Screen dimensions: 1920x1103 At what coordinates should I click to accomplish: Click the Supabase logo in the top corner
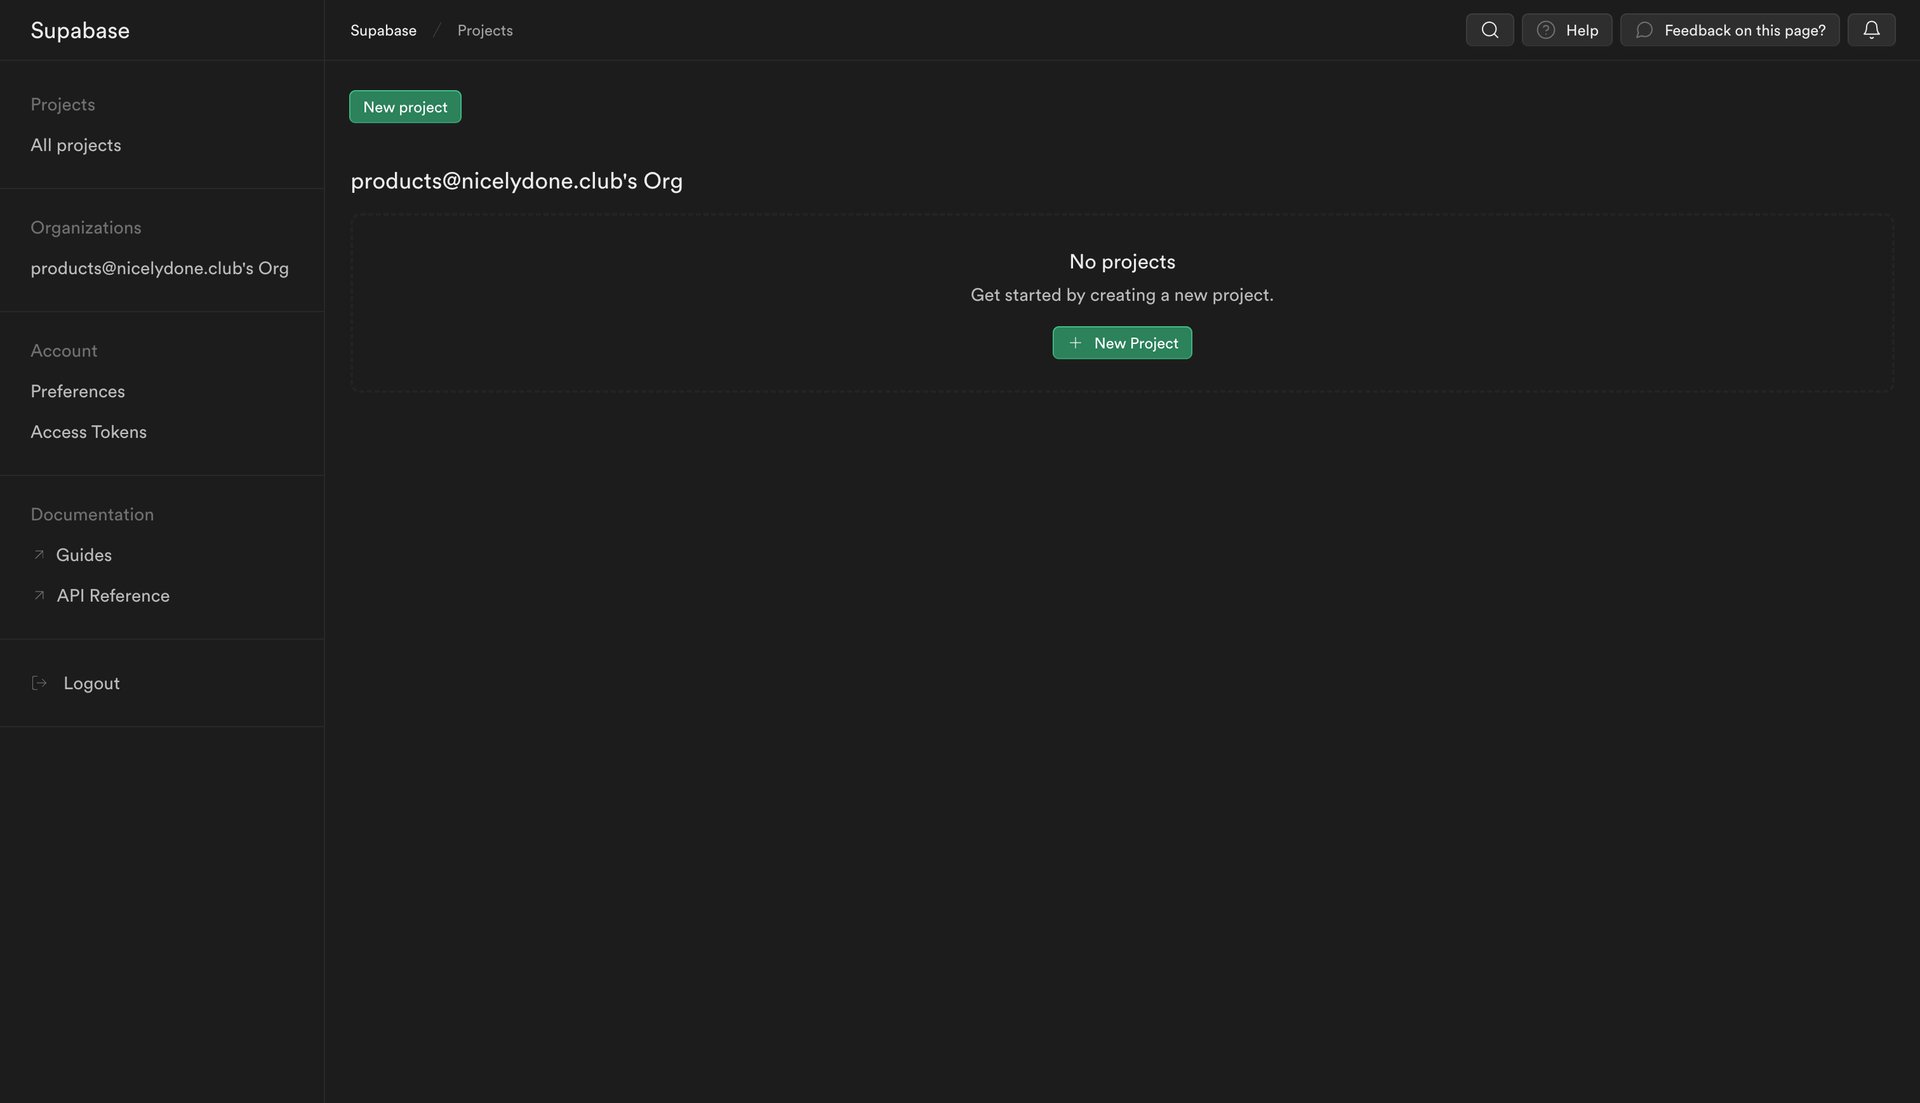coord(80,29)
